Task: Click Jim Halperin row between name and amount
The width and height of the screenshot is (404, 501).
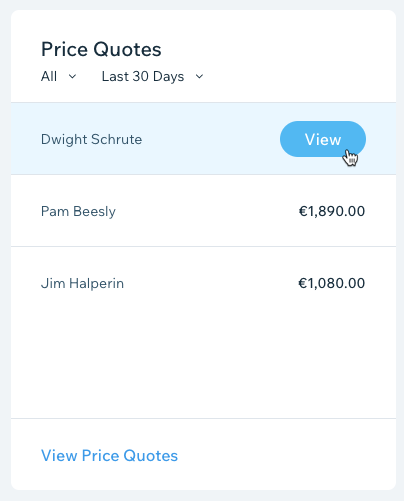Action: [211, 283]
